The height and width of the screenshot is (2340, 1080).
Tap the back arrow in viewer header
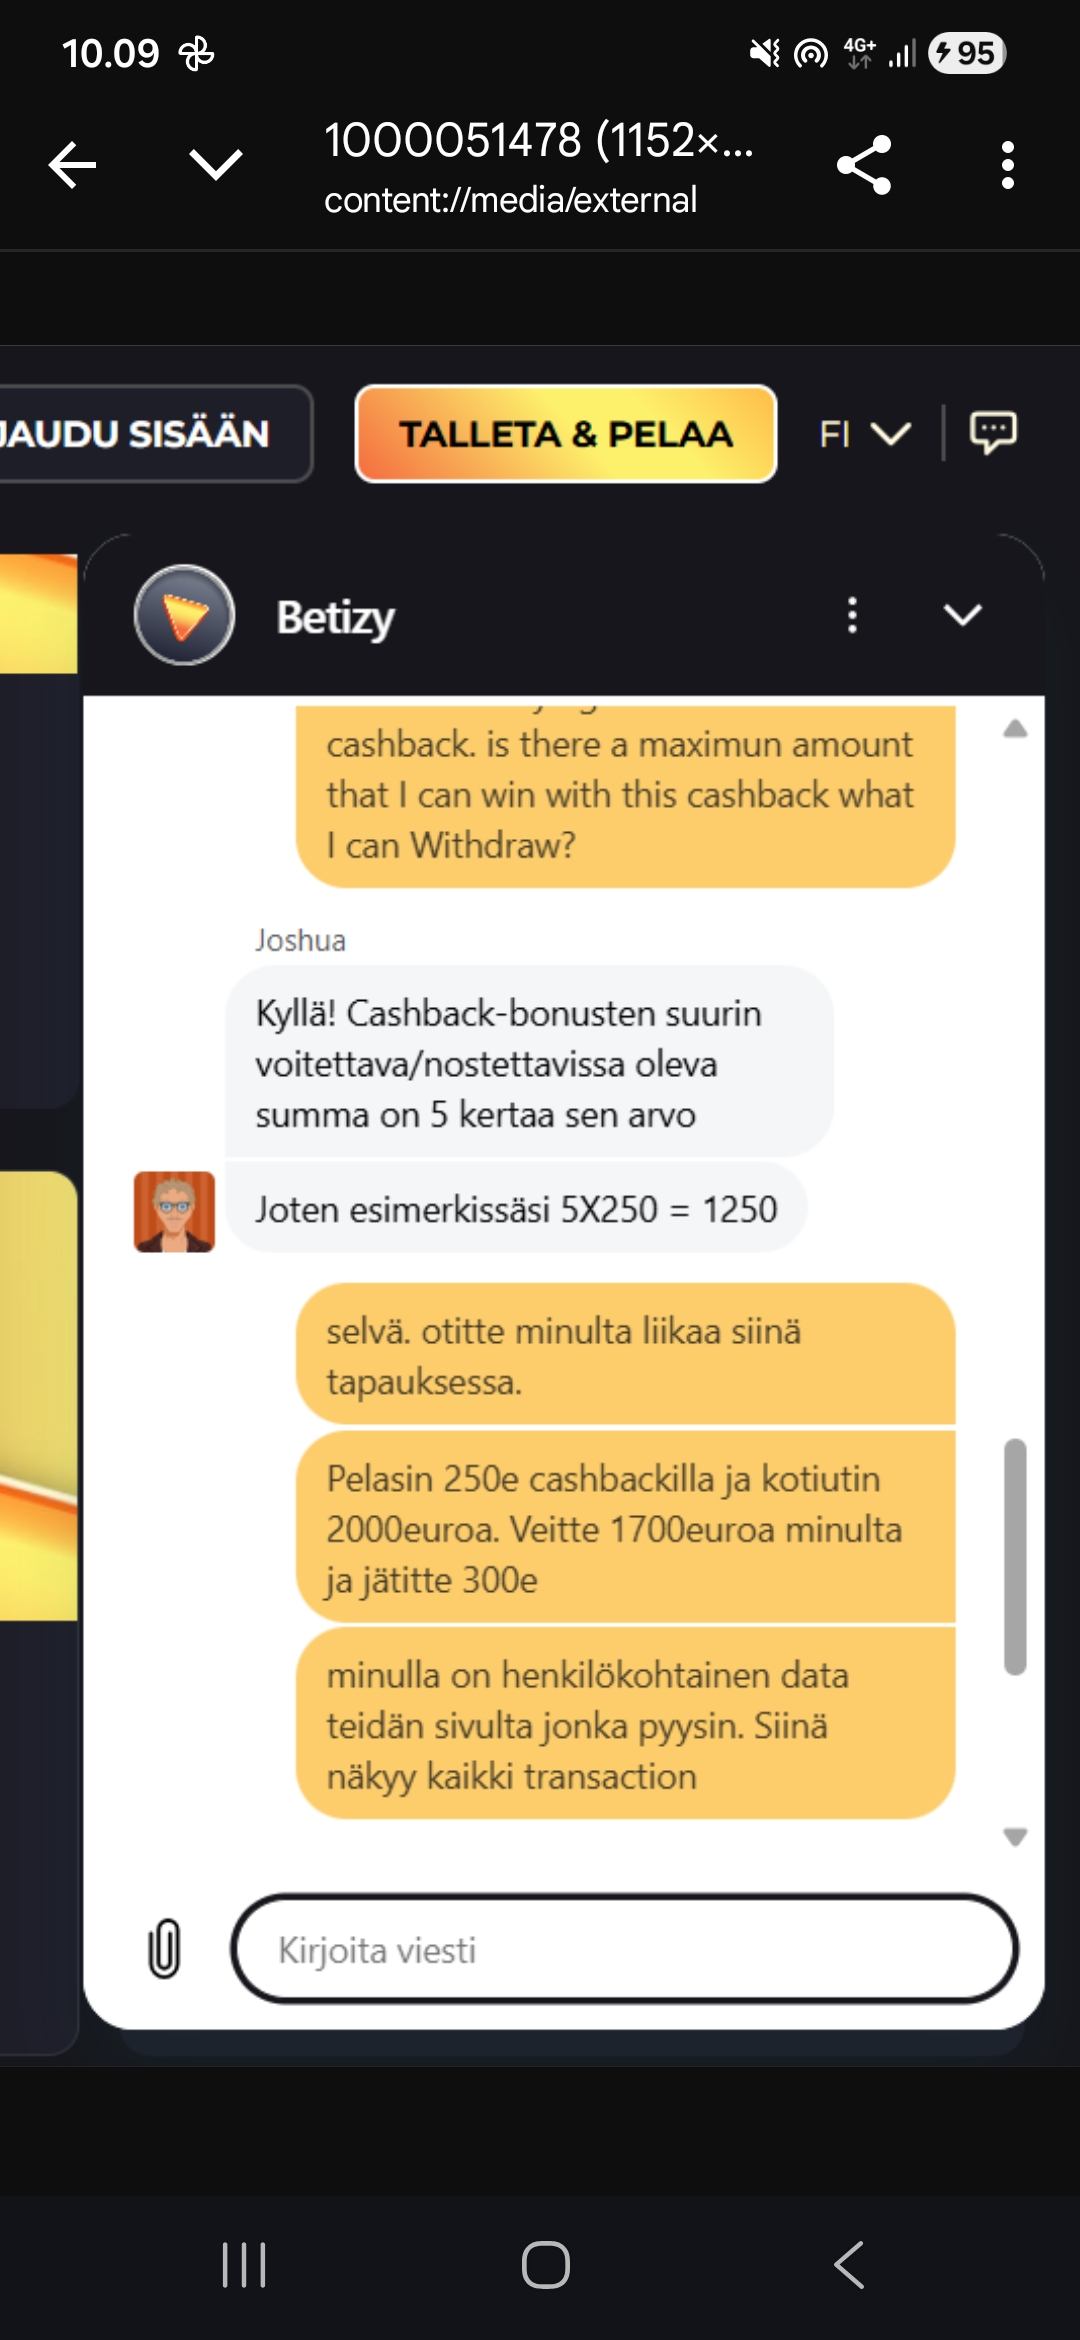pos(72,165)
